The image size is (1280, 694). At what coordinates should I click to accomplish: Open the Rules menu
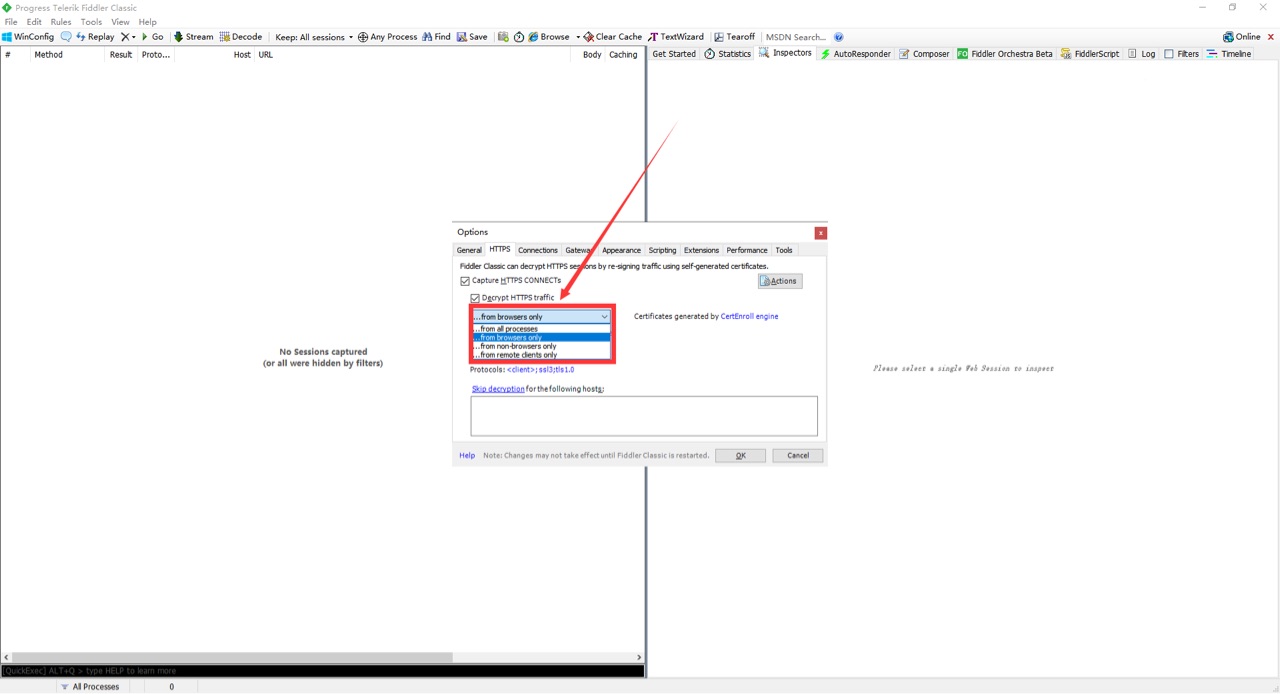point(61,21)
